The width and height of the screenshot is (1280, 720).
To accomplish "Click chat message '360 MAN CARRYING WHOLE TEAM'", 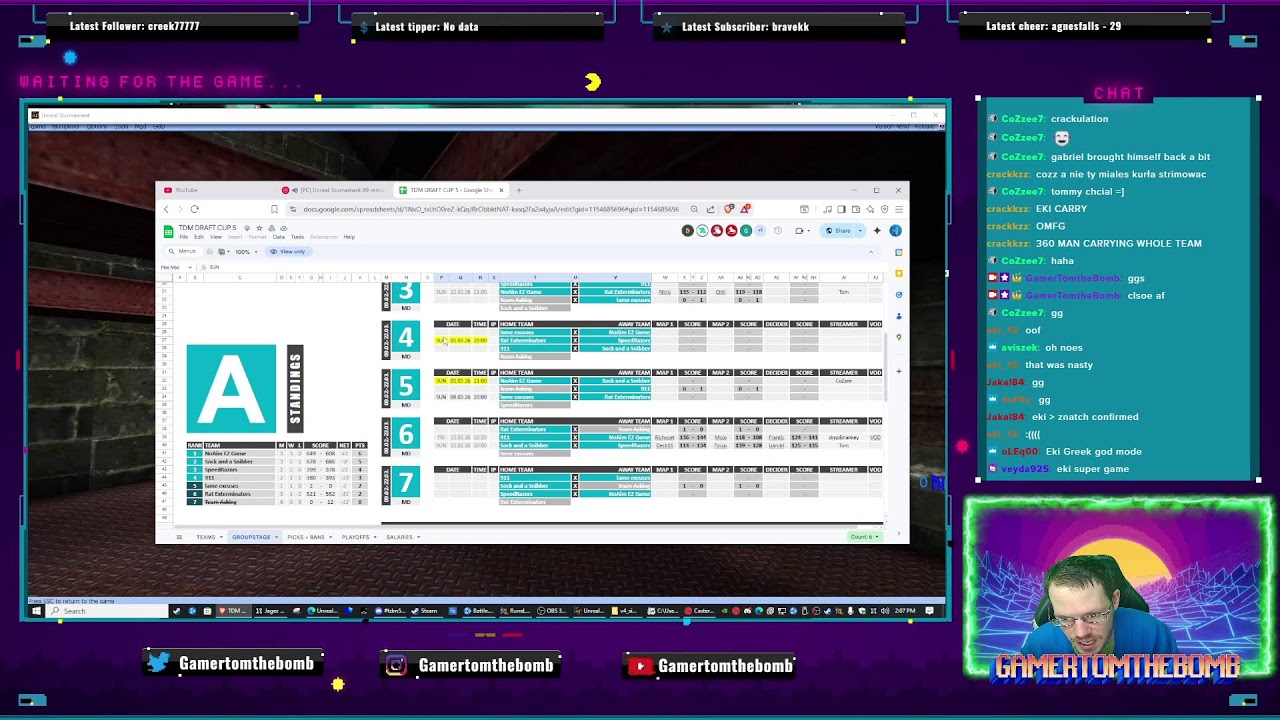I will click(x=1118, y=243).
